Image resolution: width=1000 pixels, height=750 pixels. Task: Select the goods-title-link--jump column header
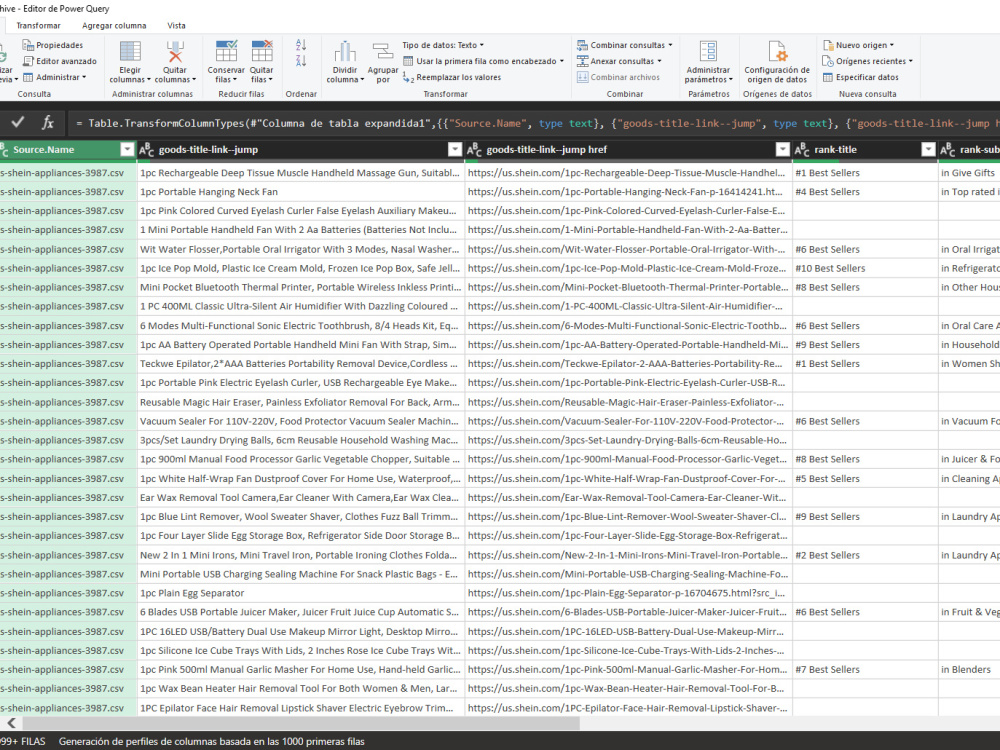(x=301, y=149)
